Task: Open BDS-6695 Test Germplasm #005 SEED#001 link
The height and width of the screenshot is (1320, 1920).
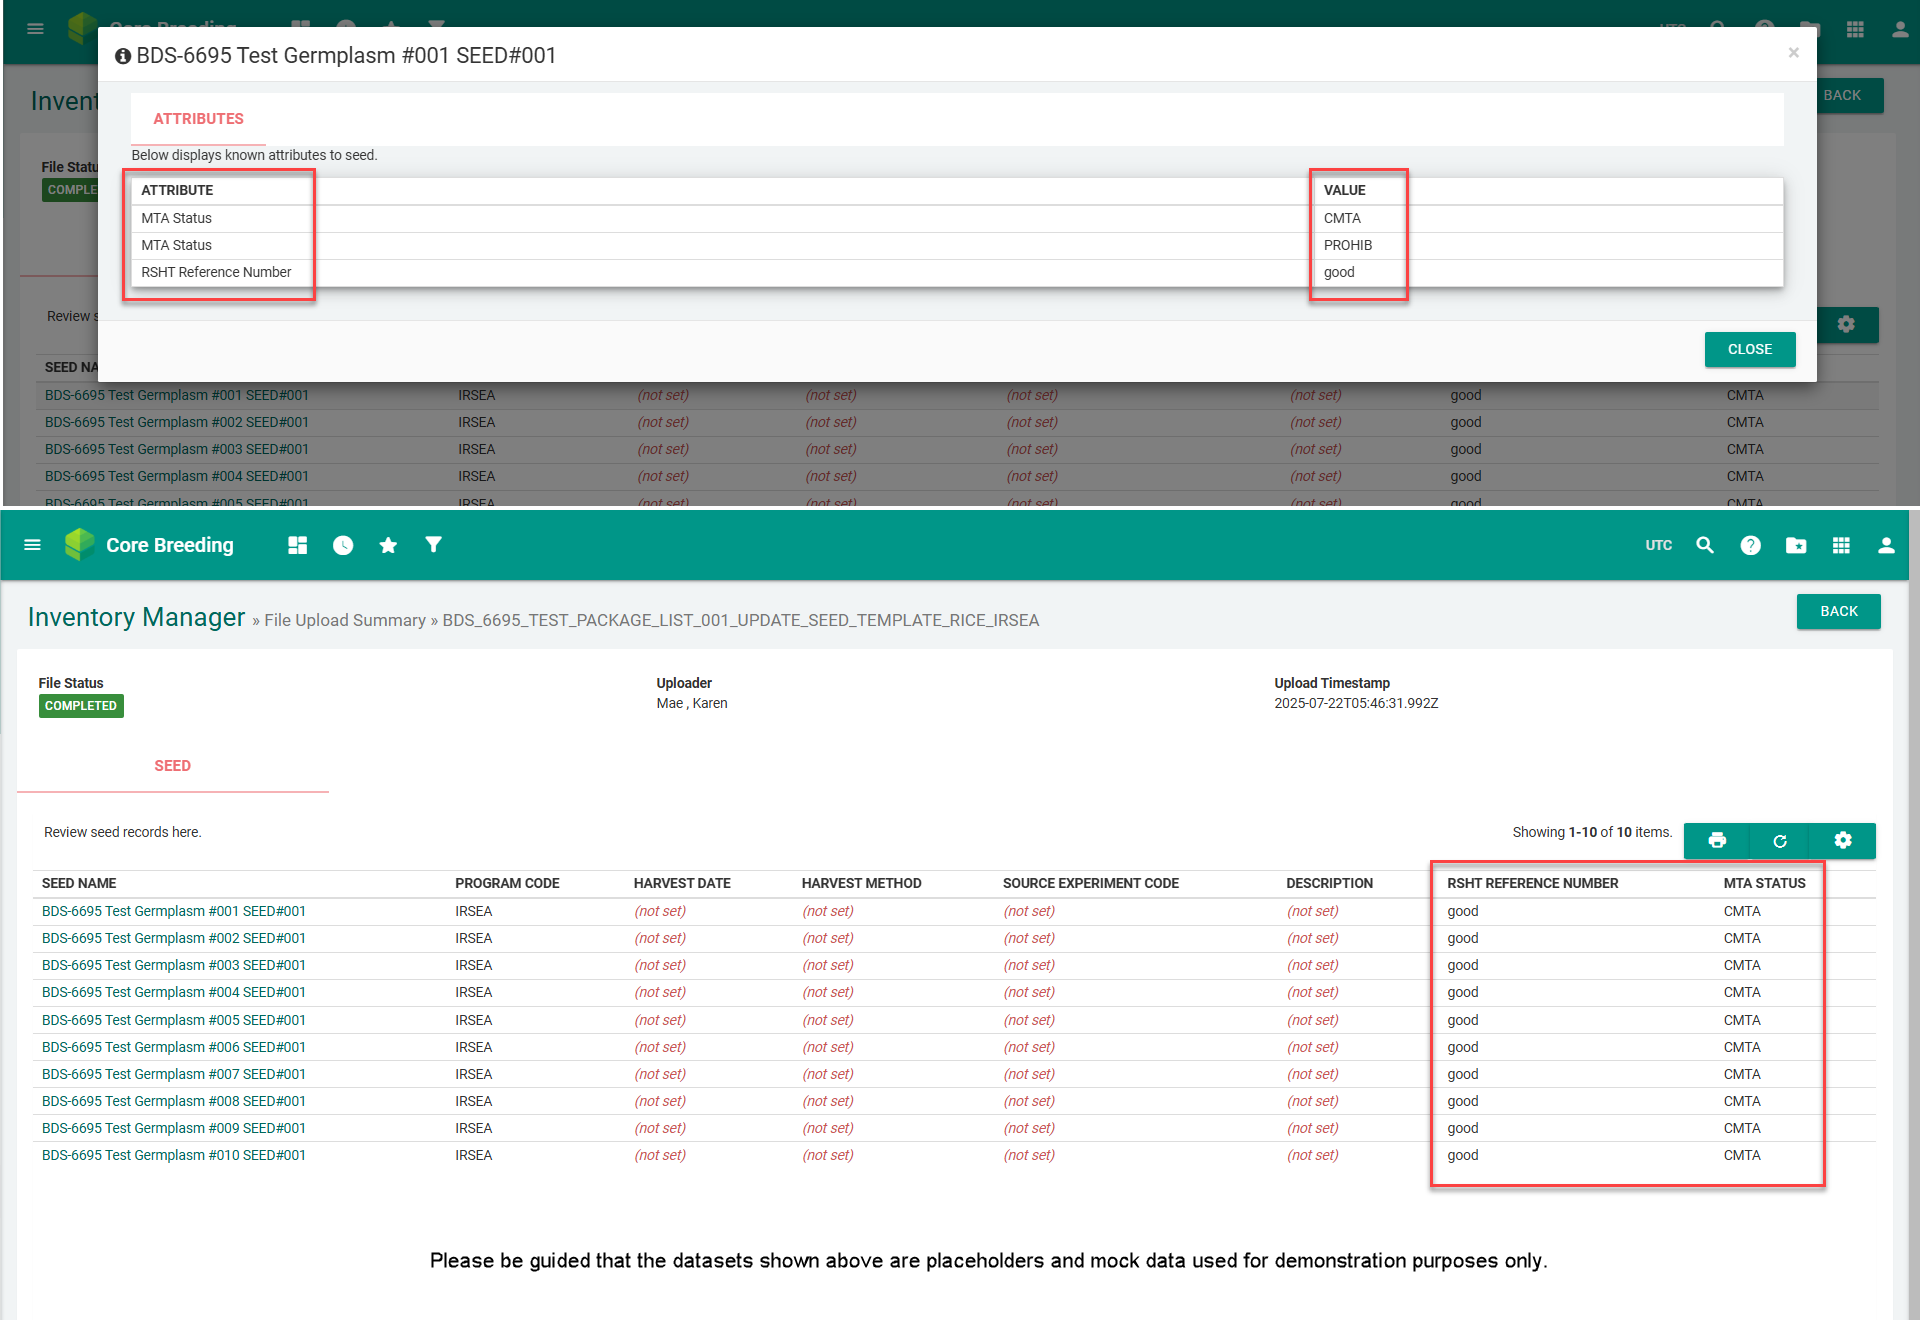Action: click(174, 1020)
